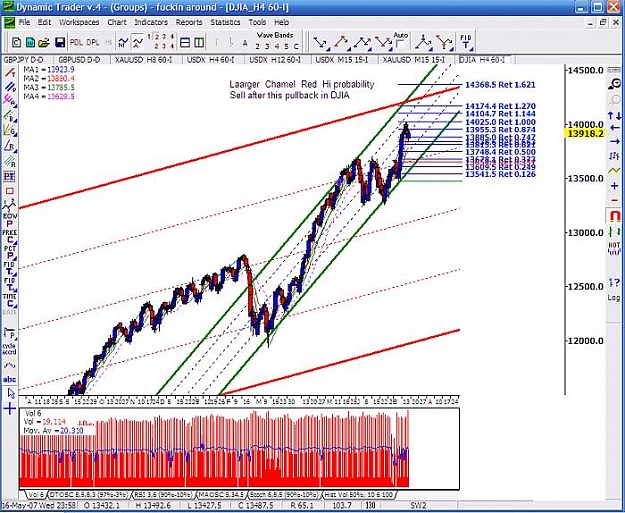Select the PCT P tool
The width and height of the screenshot is (625, 513).
pos(10,253)
